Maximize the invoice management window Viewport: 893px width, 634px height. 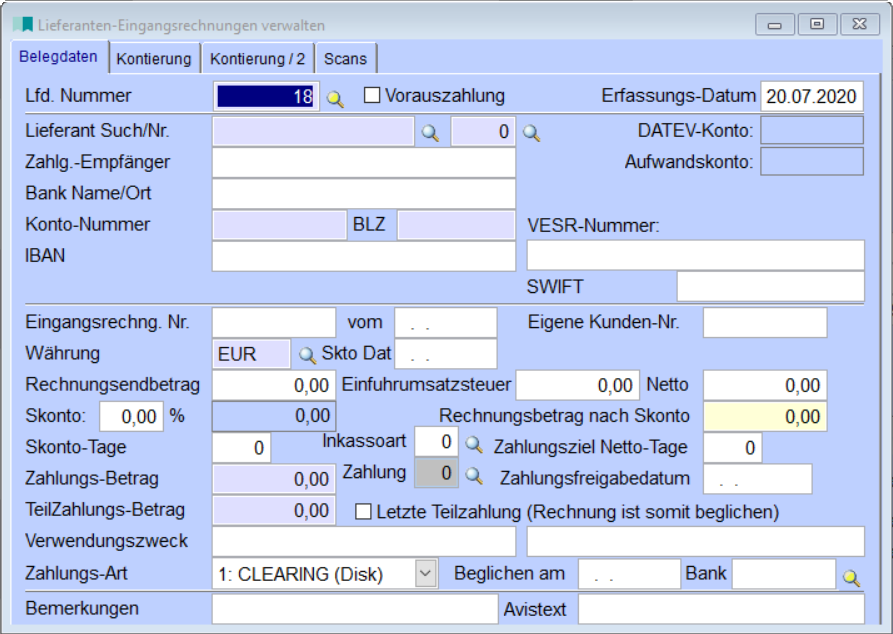pyautogui.click(x=817, y=23)
